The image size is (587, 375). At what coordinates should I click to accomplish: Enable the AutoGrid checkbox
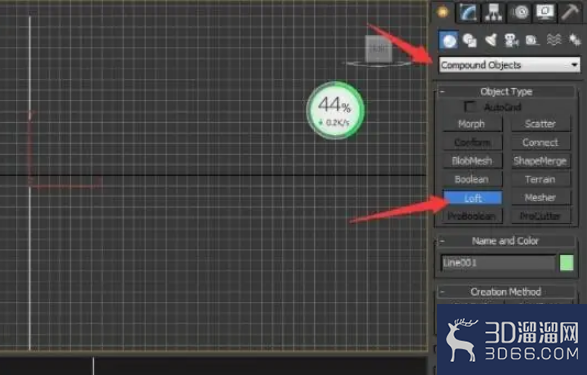tap(469, 107)
